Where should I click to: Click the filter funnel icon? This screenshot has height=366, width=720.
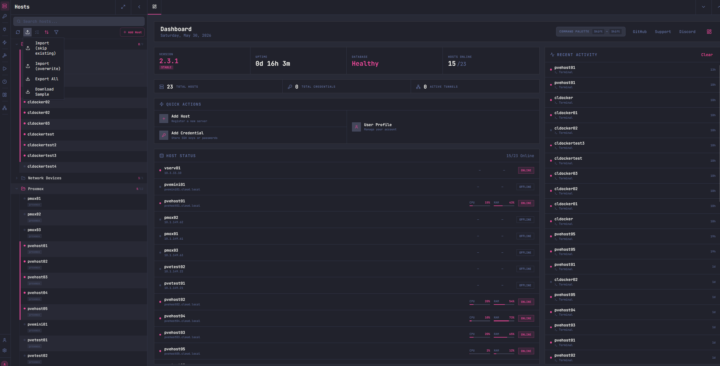(56, 32)
